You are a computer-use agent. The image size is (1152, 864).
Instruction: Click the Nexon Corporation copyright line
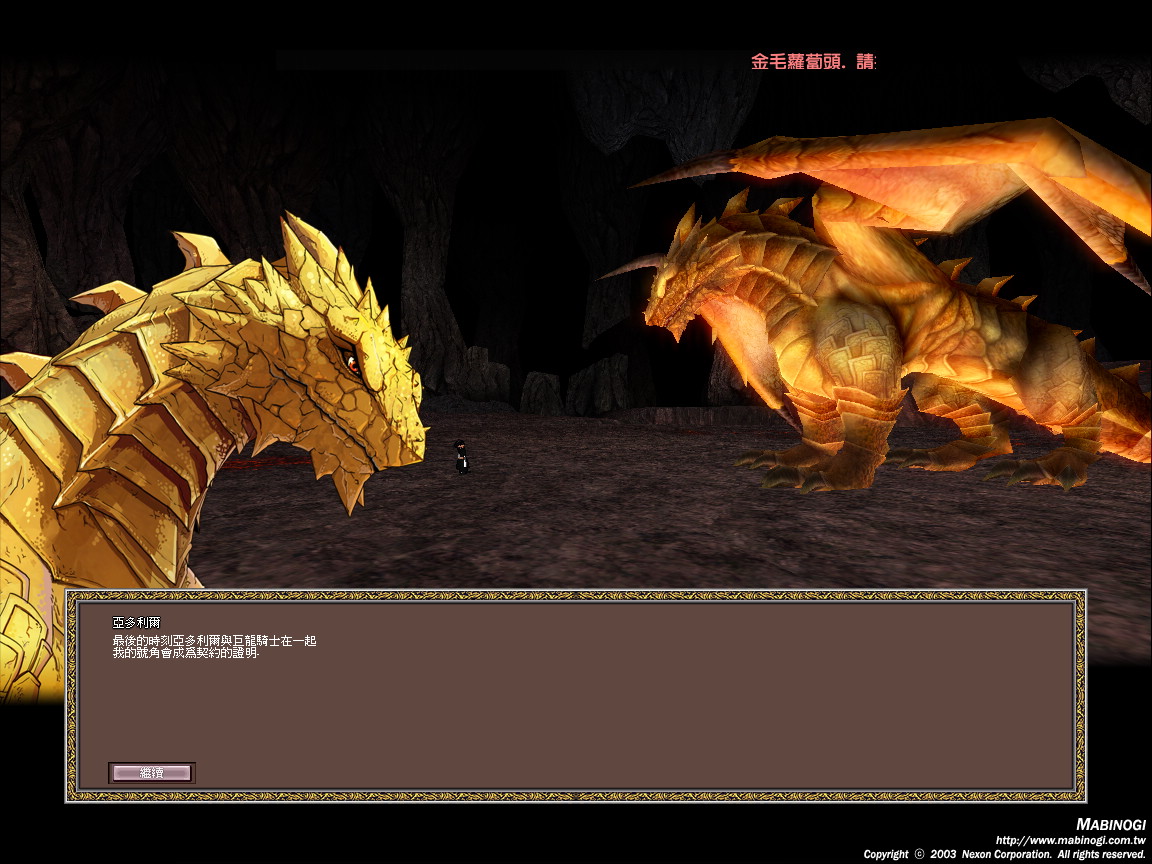(x=1005, y=854)
